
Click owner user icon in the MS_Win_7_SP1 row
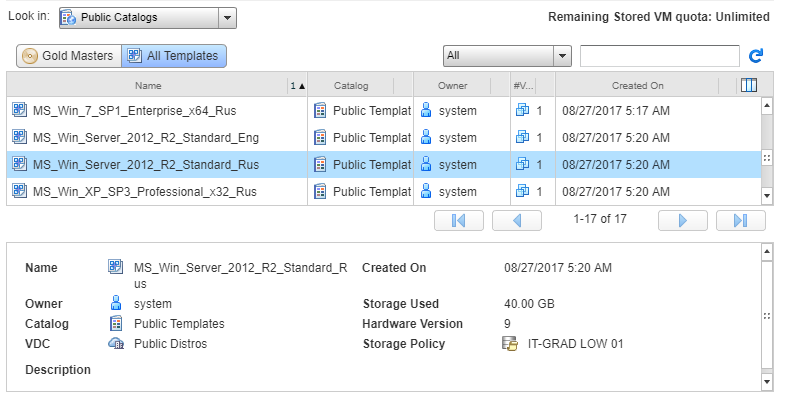pyautogui.click(x=426, y=110)
